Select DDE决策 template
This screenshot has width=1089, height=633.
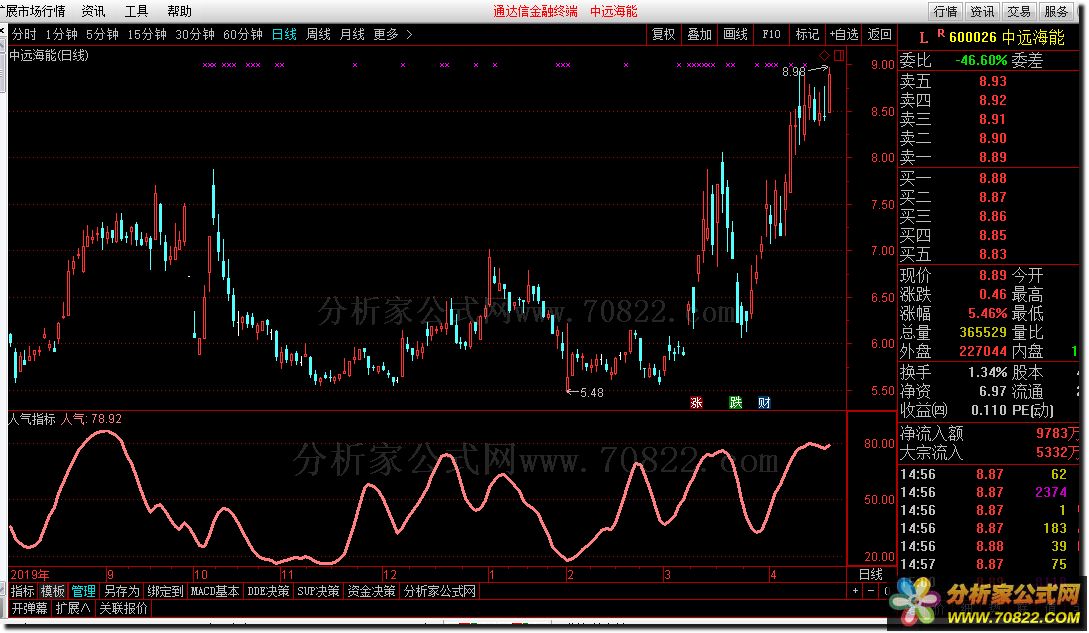pyautogui.click(x=268, y=591)
